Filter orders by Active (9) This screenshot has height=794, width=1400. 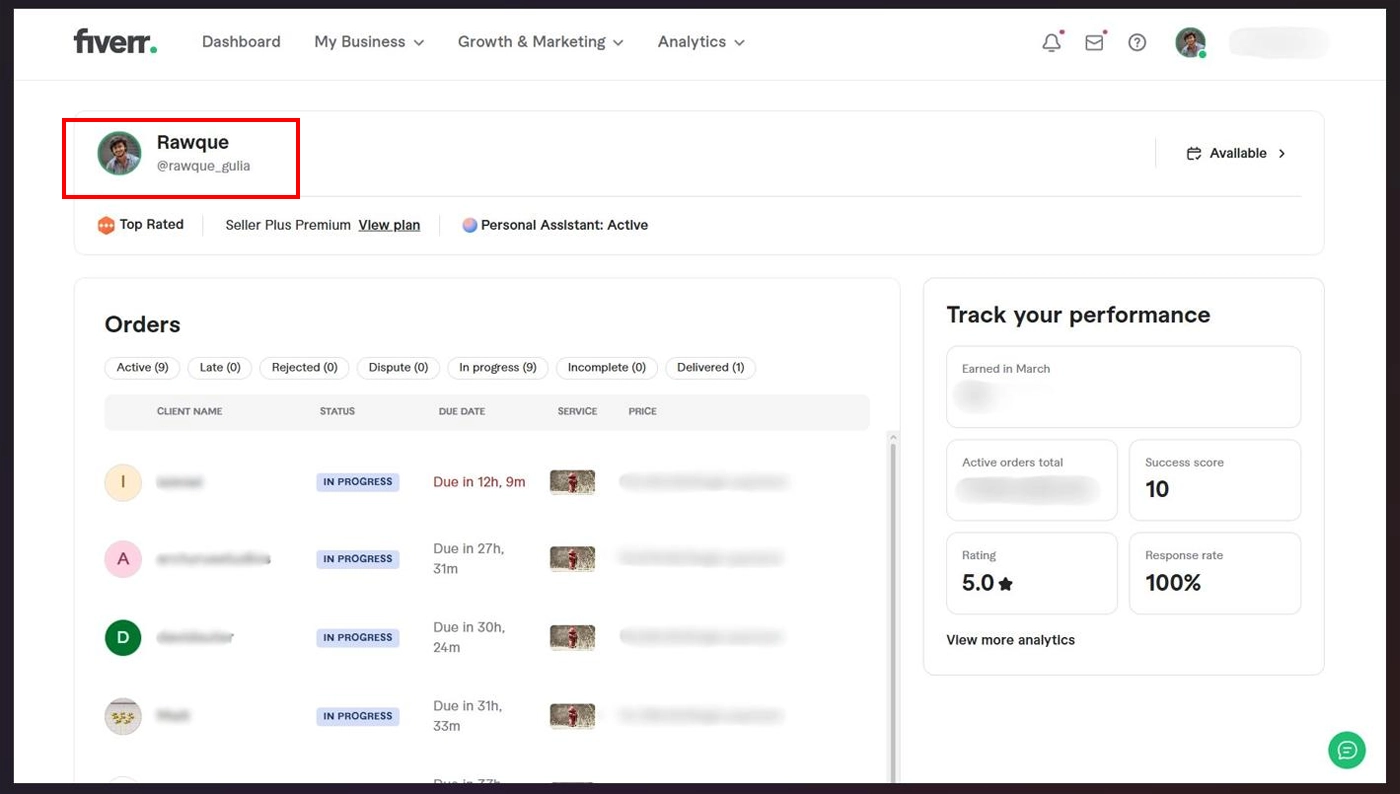pyautogui.click(x=142, y=368)
